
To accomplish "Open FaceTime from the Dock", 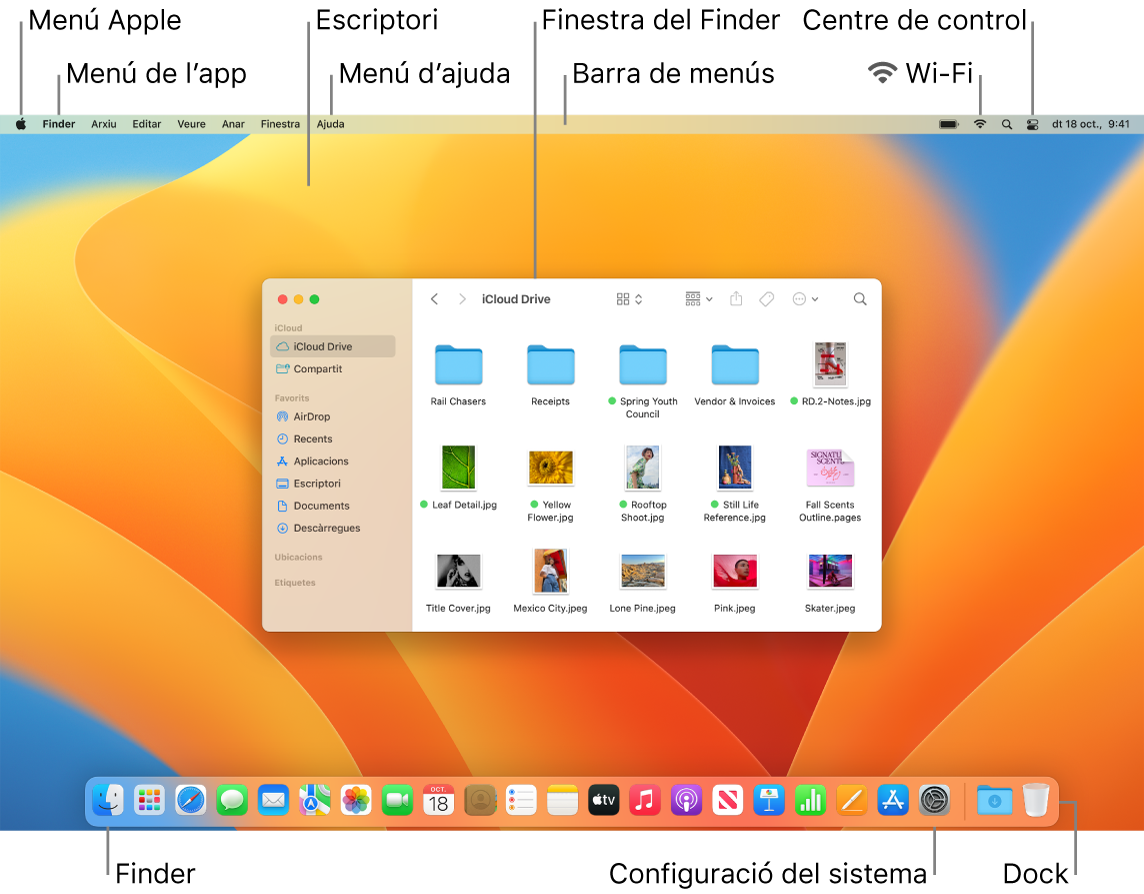I will tap(397, 801).
